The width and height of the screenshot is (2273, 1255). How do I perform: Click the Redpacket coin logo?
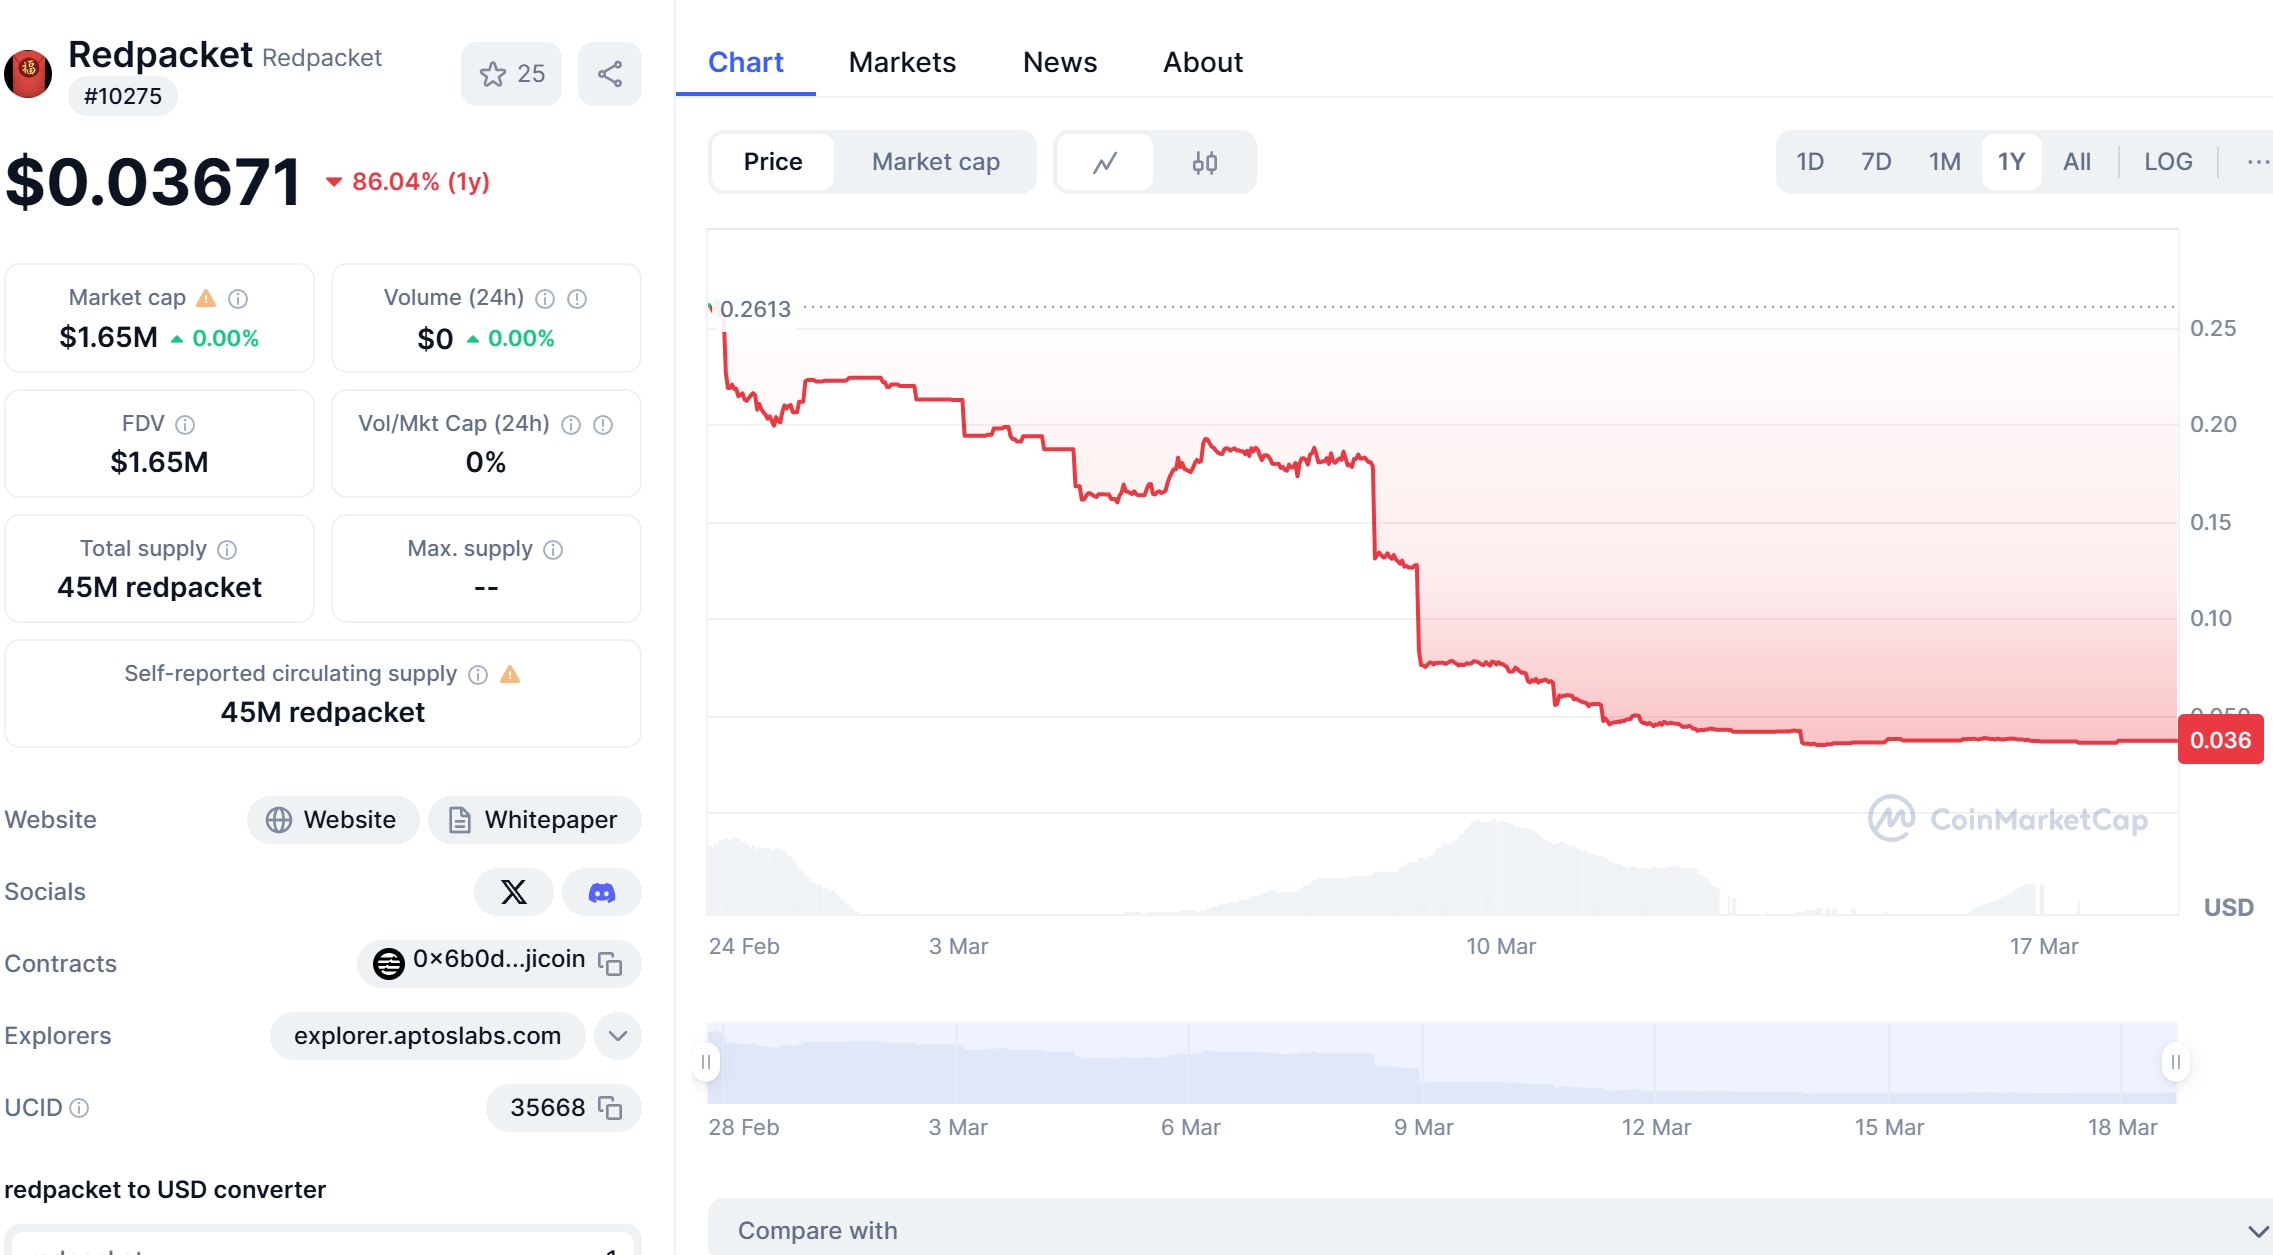tap(28, 74)
